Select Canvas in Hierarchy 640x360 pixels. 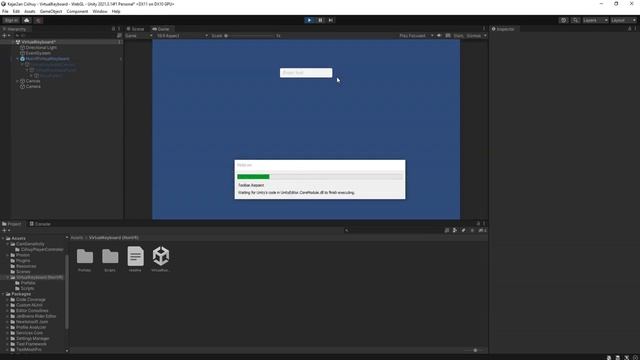tap(33, 81)
